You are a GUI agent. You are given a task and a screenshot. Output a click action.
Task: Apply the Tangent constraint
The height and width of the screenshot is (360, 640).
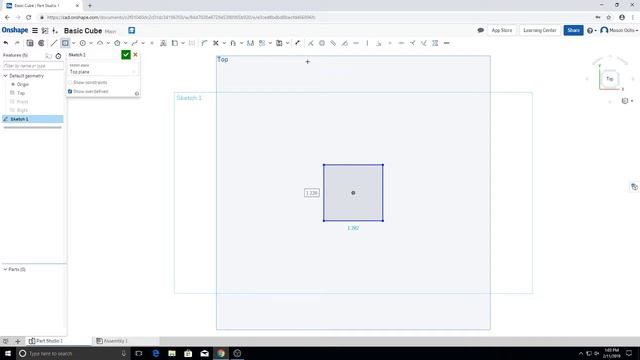[x=345, y=43]
